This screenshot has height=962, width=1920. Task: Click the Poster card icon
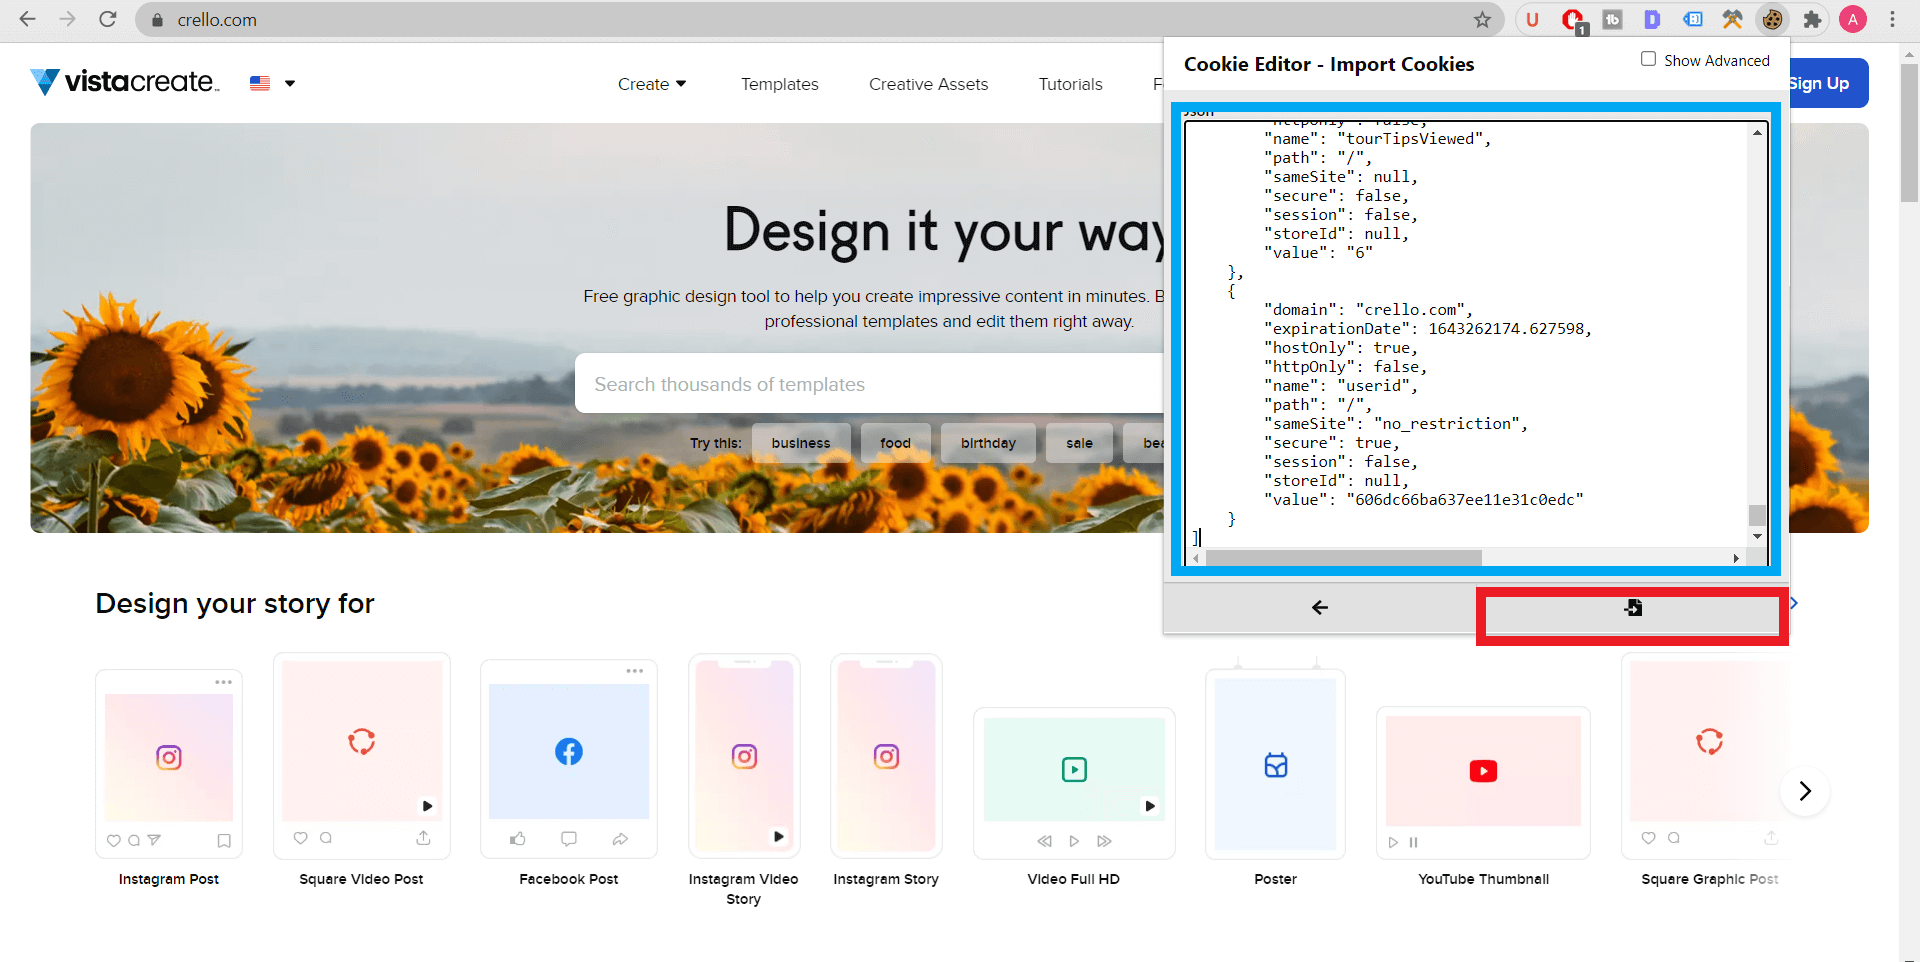1276,766
